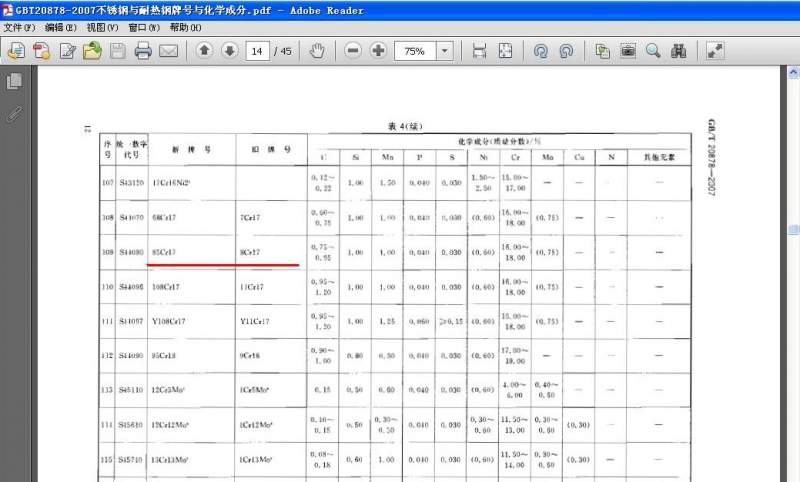Open the zoom level dropdown arrow

tap(445, 50)
